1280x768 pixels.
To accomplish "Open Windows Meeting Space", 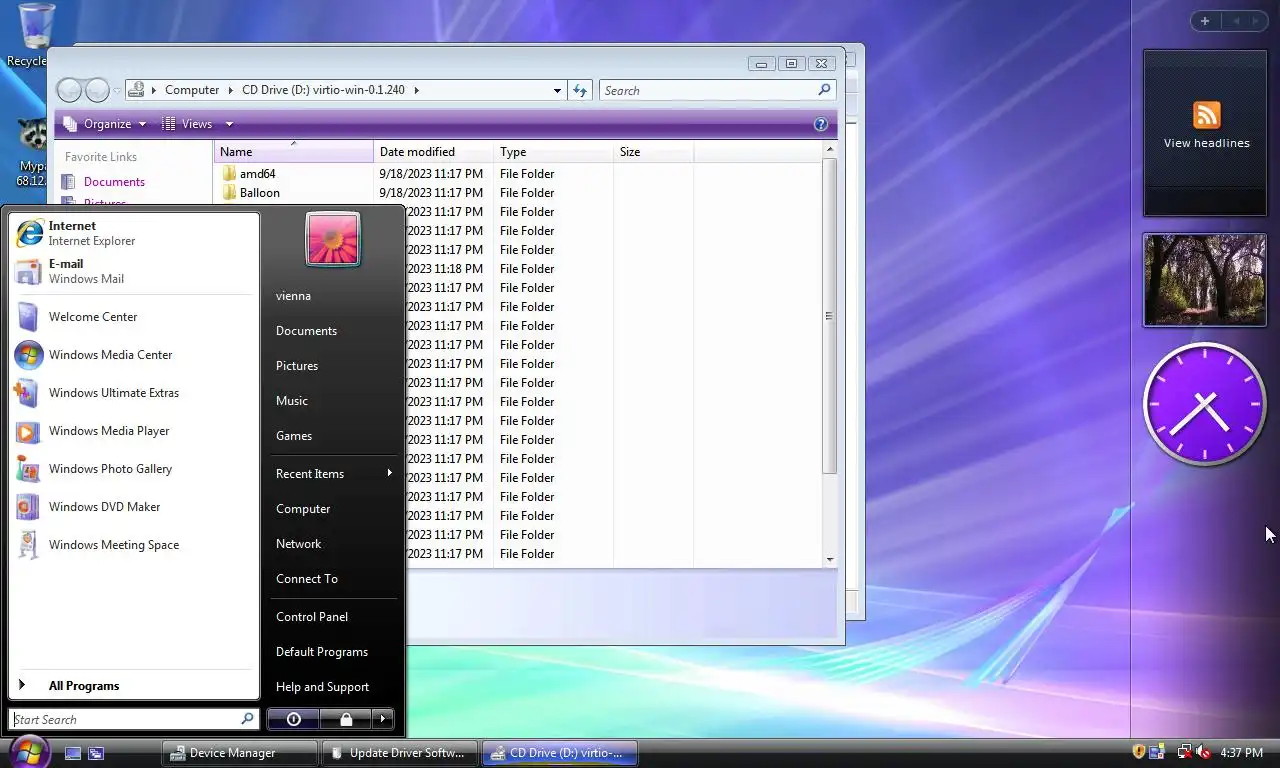I will tap(133, 545).
